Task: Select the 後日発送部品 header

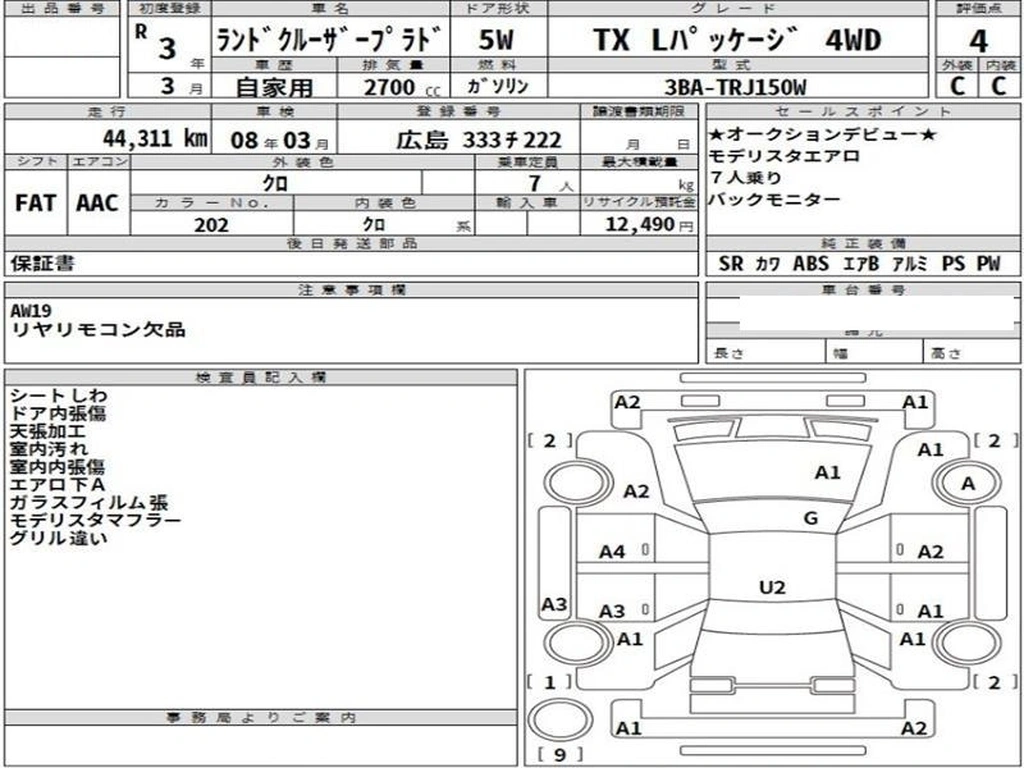Action: [x=351, y=244]
